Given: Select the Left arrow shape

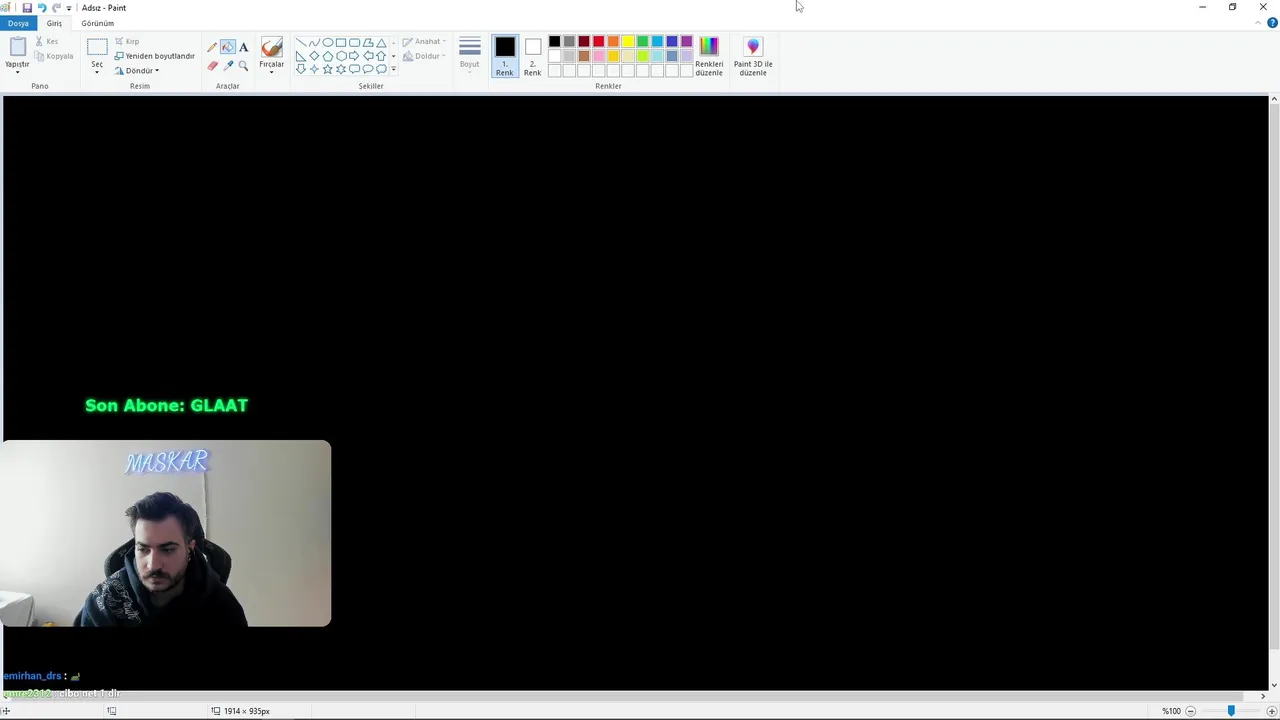Looking at the screenshot, I should tap(368, 56).
